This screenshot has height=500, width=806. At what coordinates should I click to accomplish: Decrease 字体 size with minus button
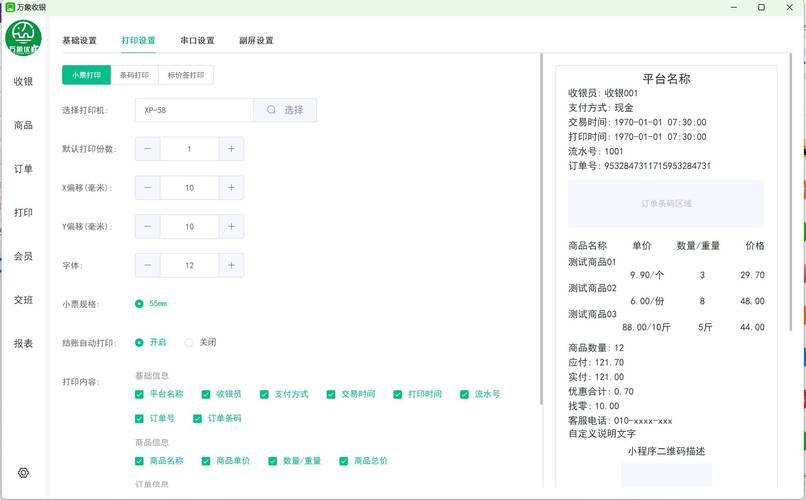[148, 265]
